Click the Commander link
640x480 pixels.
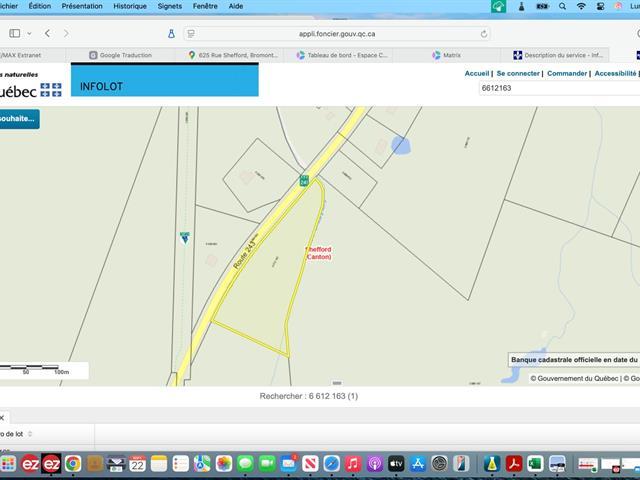[567, 73]
